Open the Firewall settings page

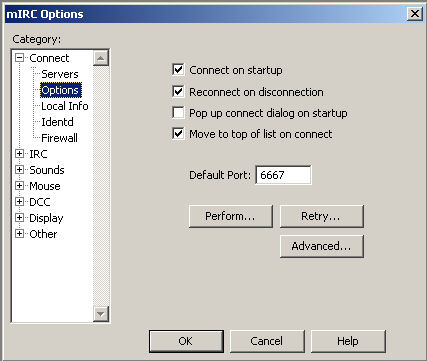pyautogui.click(x=59, y=138)
